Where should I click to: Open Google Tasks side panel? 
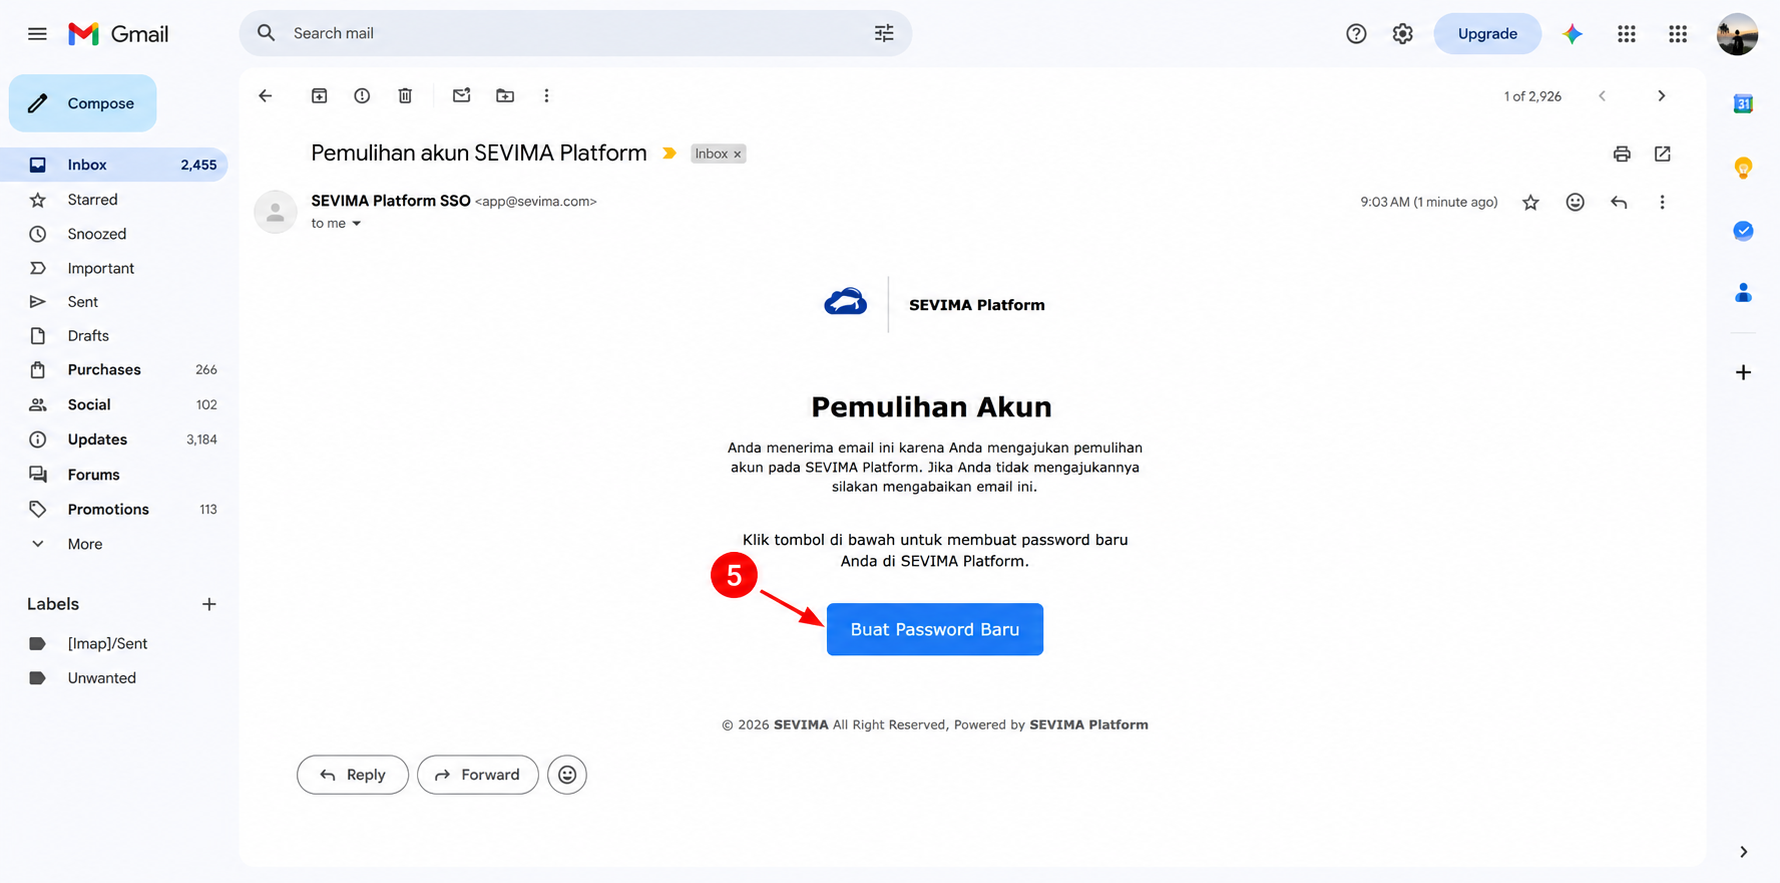(1743, 231)
